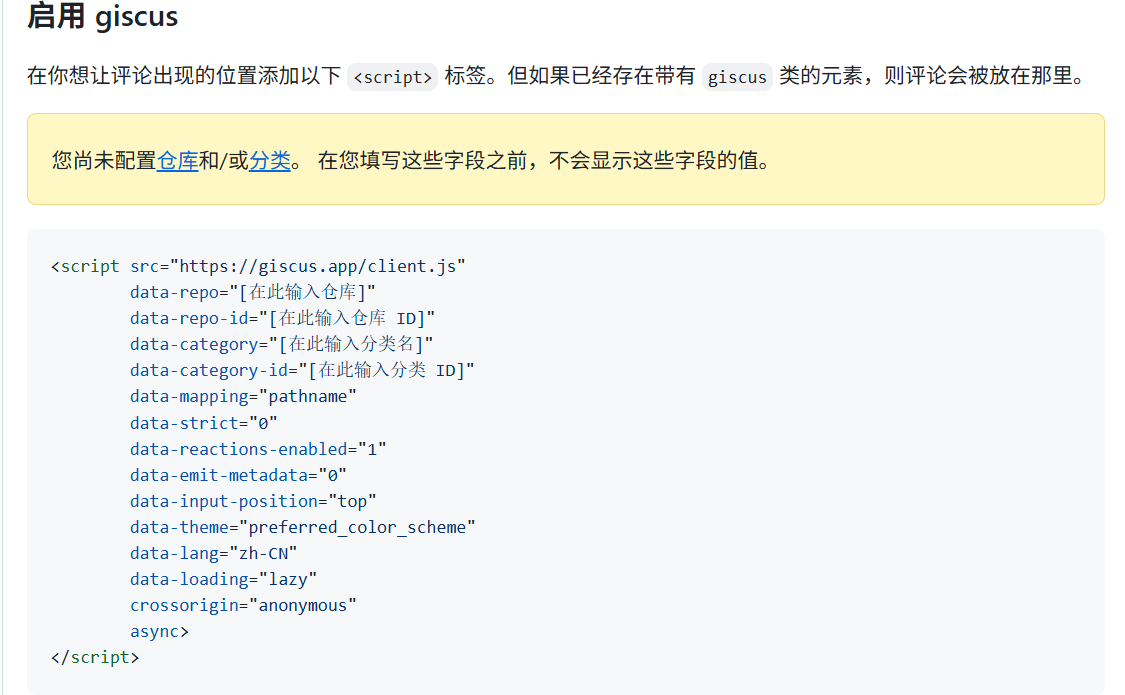Screen dimensions: 1125x695
Task: Click the crossorigin="anonymous" line
Action: [243, 605]
